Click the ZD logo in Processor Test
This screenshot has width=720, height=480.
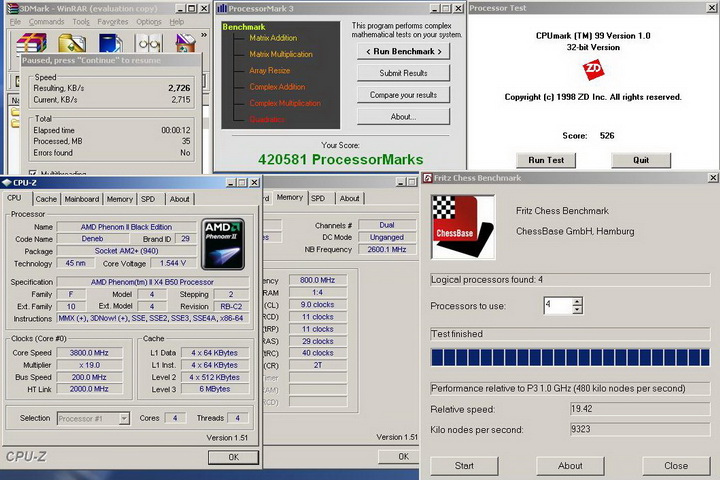tap(593, 70)
